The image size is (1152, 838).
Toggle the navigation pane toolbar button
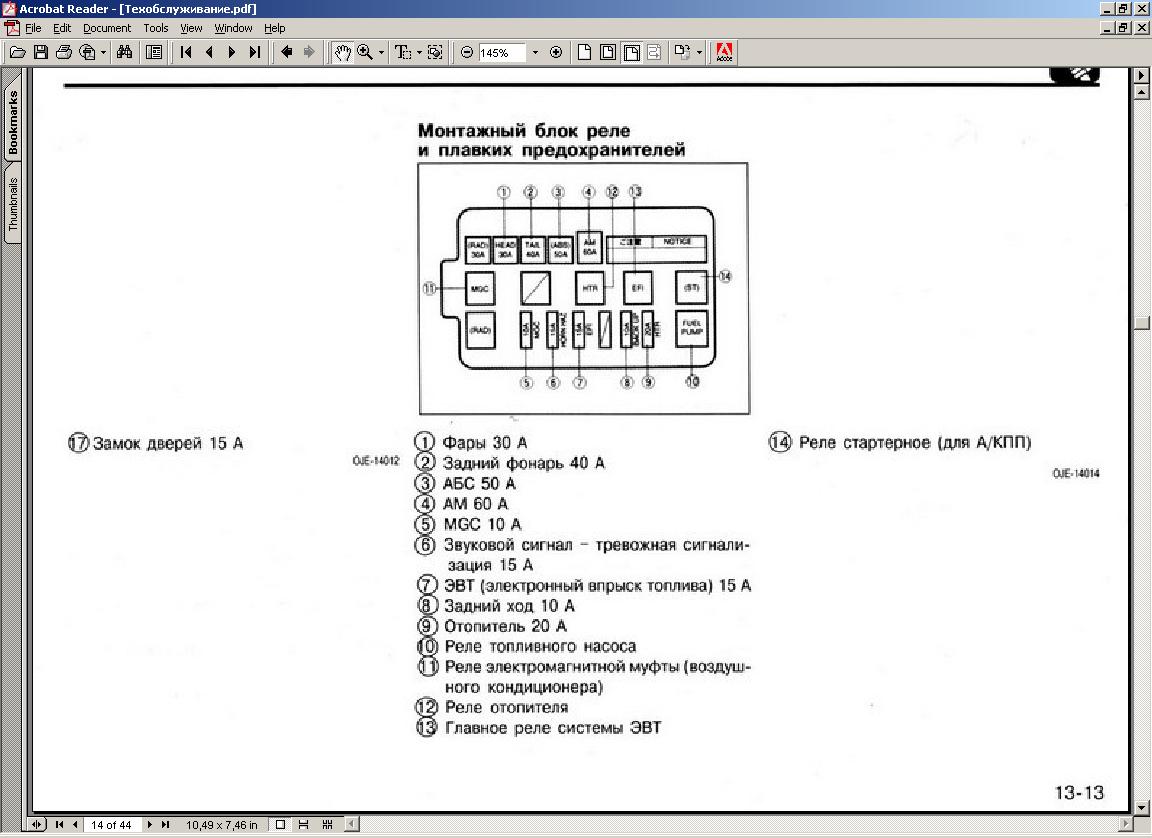(154, 52)
